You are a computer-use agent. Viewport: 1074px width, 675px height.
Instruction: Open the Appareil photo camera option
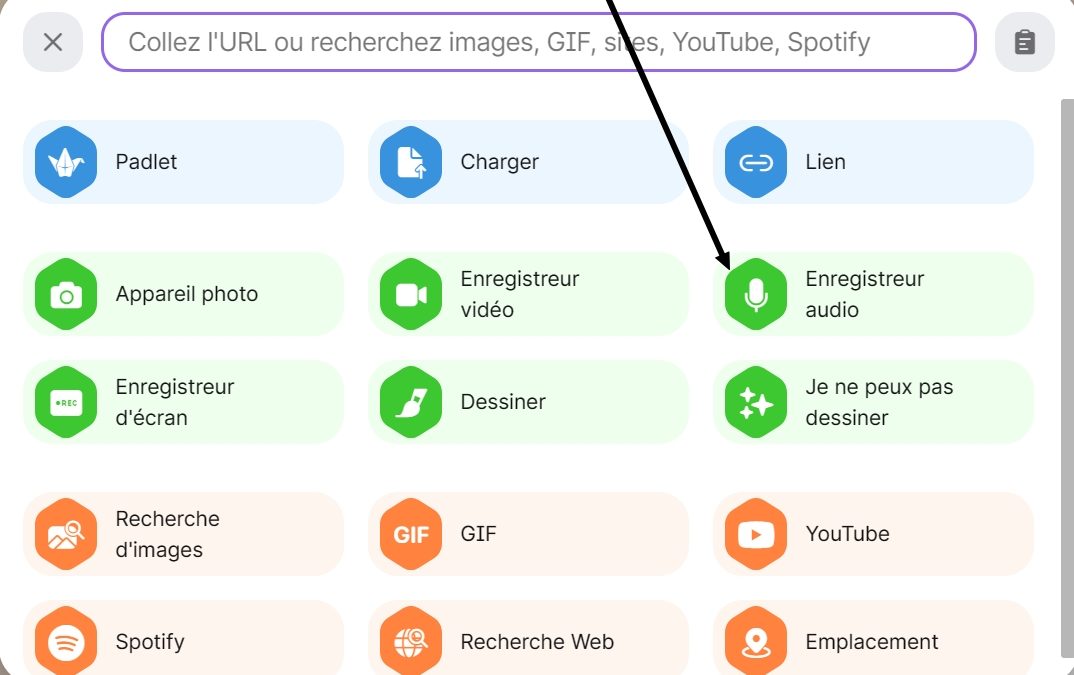[183, 294]
